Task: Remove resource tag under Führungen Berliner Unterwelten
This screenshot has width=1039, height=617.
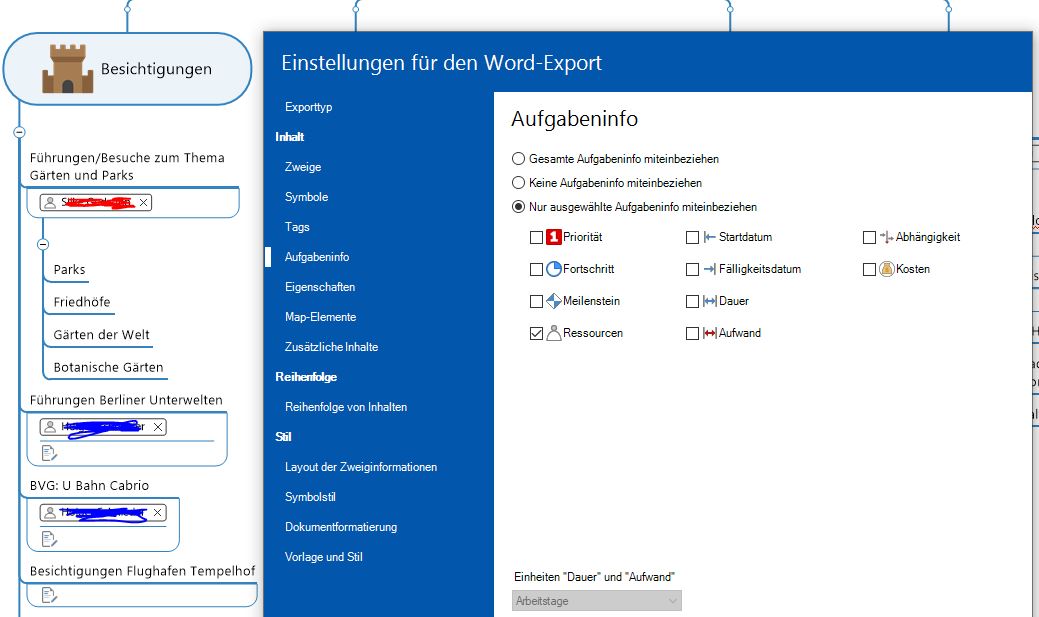Action: tap(158, 427)
